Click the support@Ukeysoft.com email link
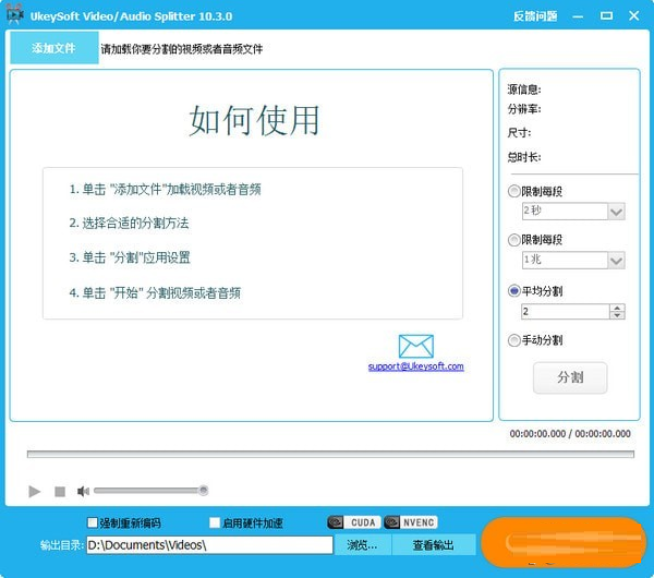The width and height of the screenshot is (654, 579). click(x=416, y=366)
